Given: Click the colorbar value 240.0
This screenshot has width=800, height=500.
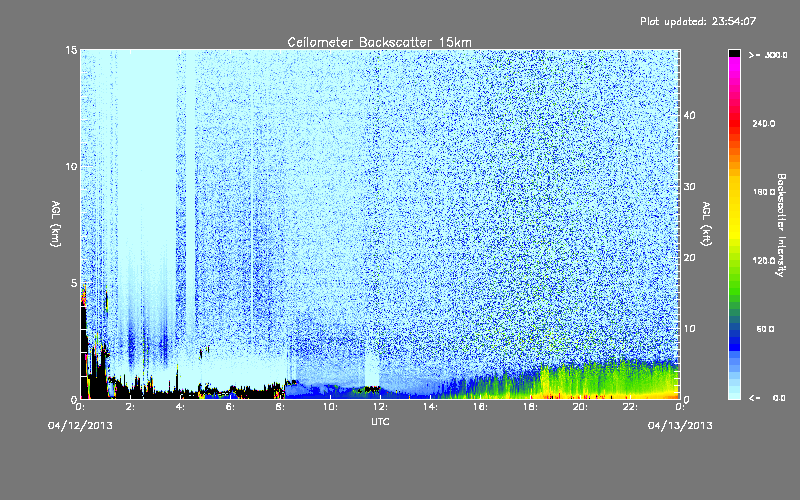Looking at the screenshot, I should pyautogui.click(x=764, y=124).
